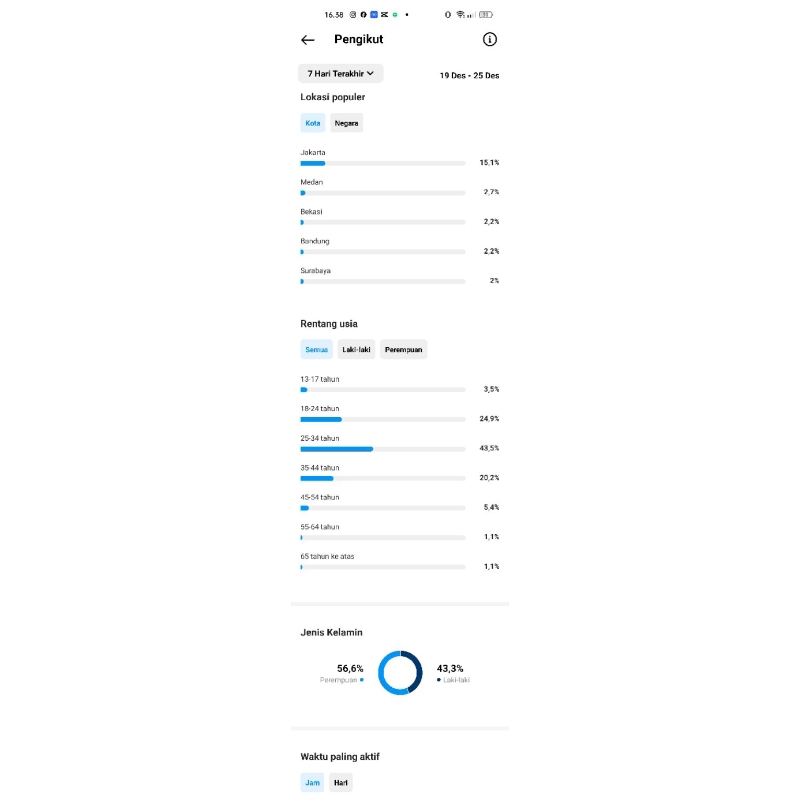
Task: Tap the Jakarta location progress bar
Action: pos(383,163)
